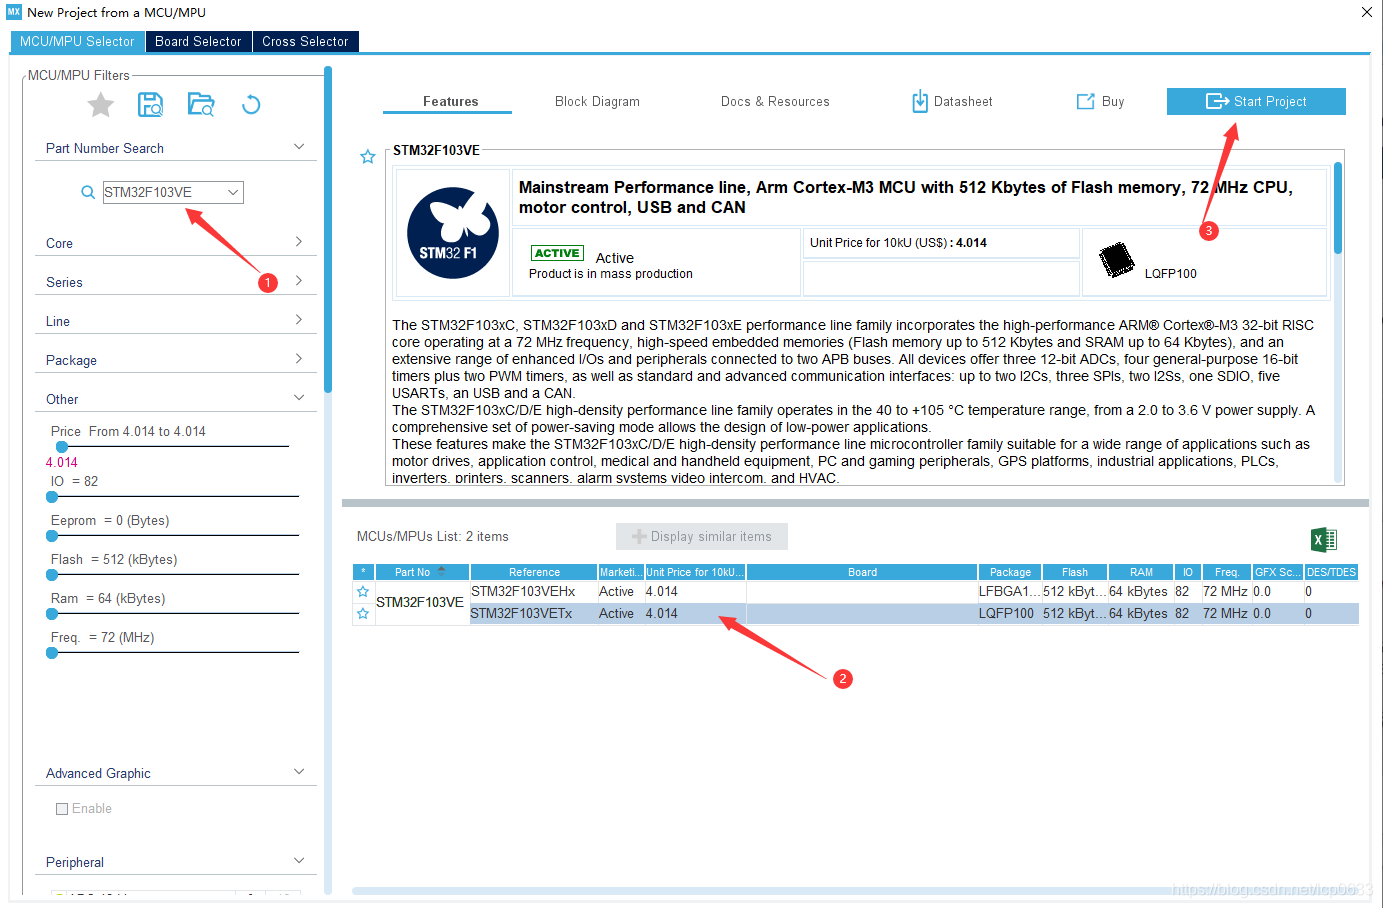
Task: Enable the Advanced Graphic checkbox
Action: click(62, 809)
